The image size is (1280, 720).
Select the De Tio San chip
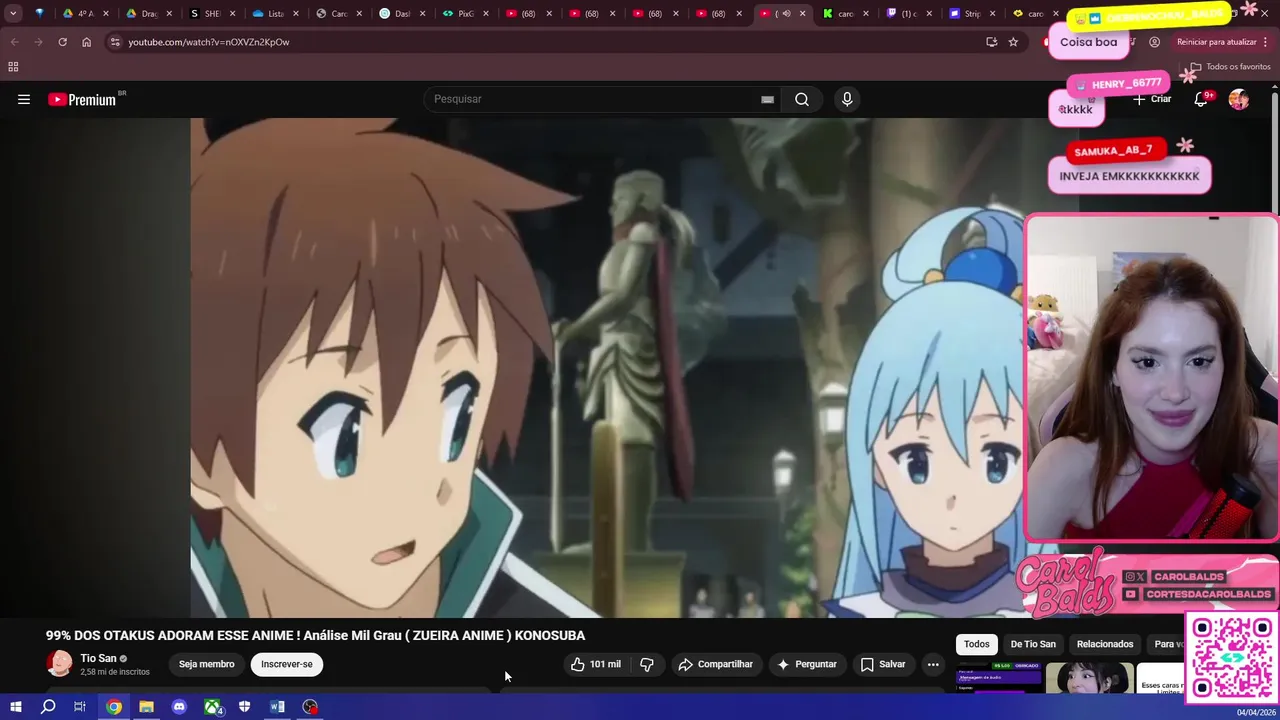click(x=1033, y=644)
